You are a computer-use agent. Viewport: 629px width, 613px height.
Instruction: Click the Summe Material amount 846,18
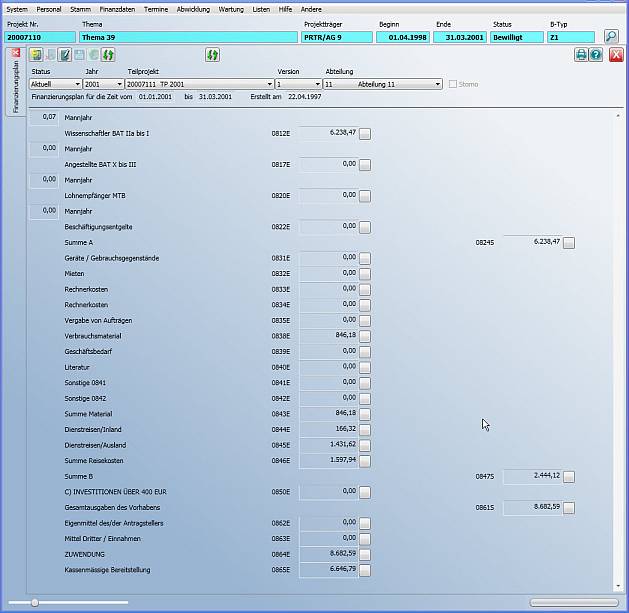pyautogui.click(x=329, y=413)
